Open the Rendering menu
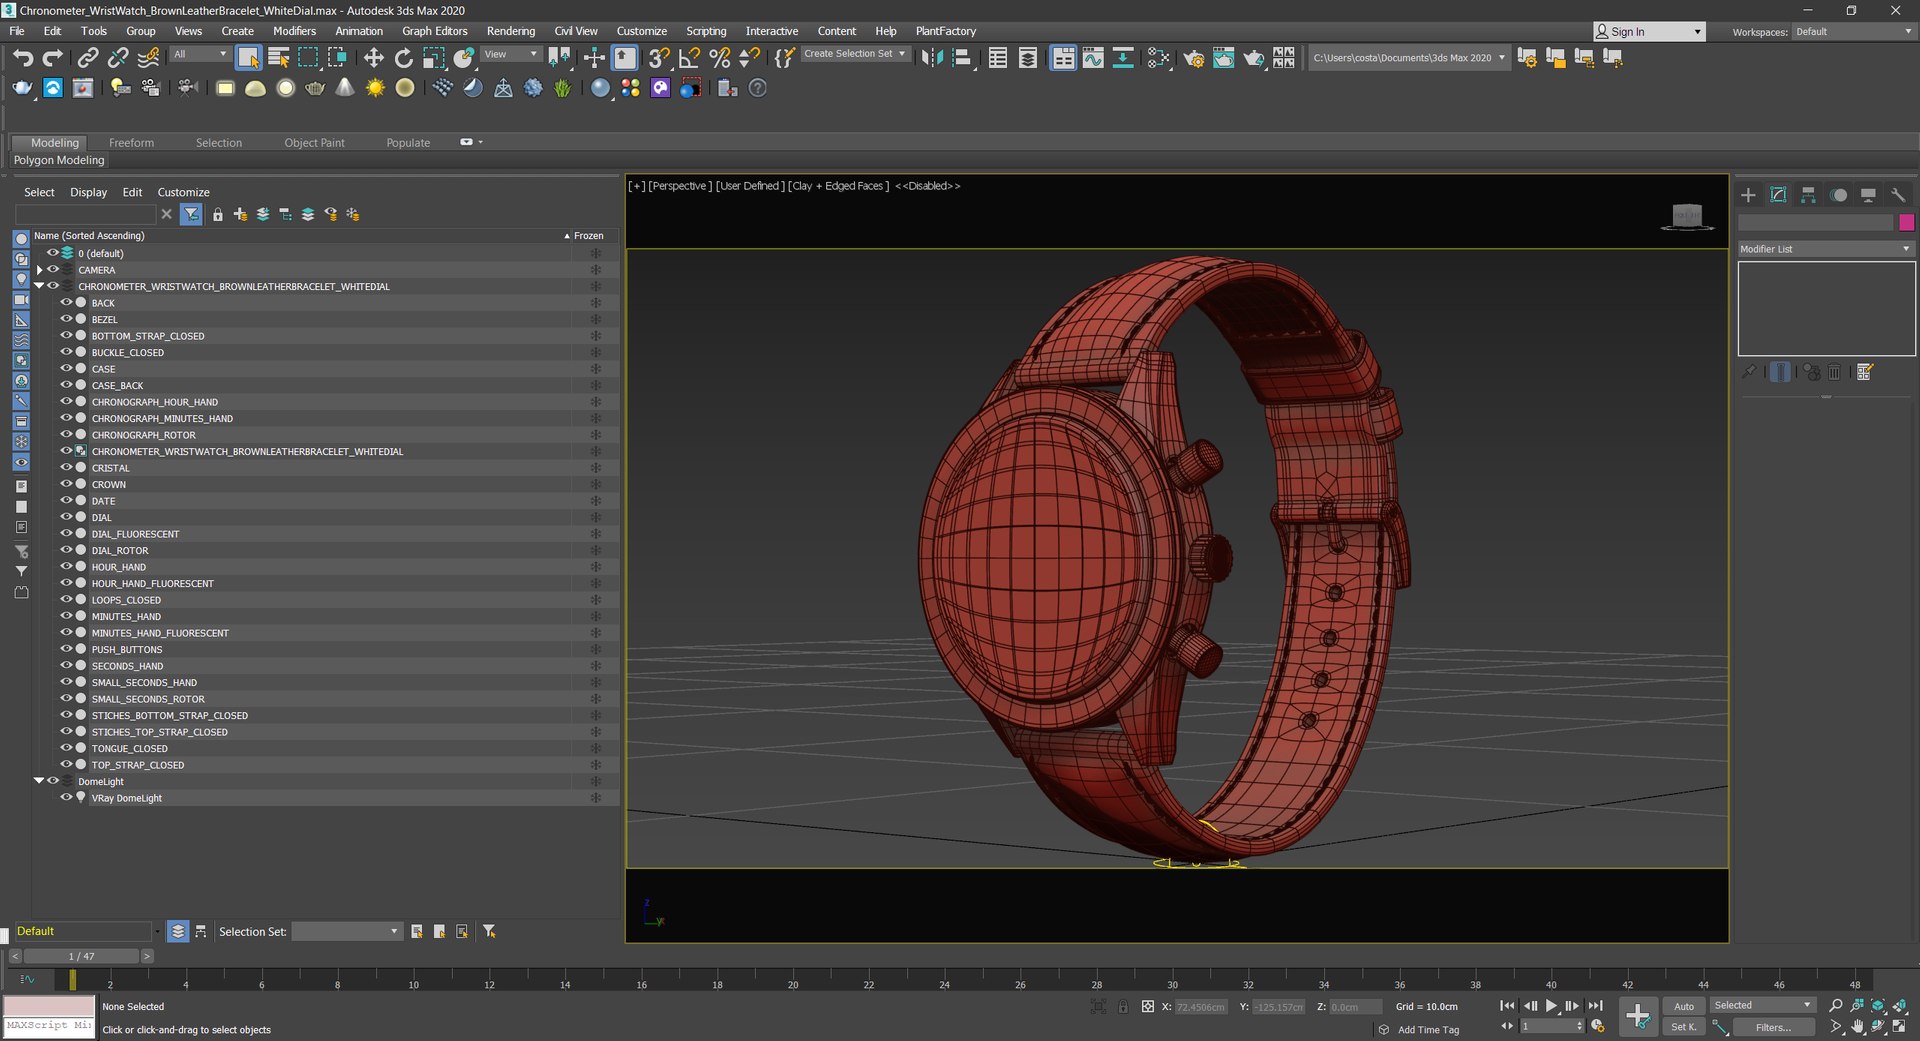Screen dimensions: 1920x1041 tap(510, 31)
